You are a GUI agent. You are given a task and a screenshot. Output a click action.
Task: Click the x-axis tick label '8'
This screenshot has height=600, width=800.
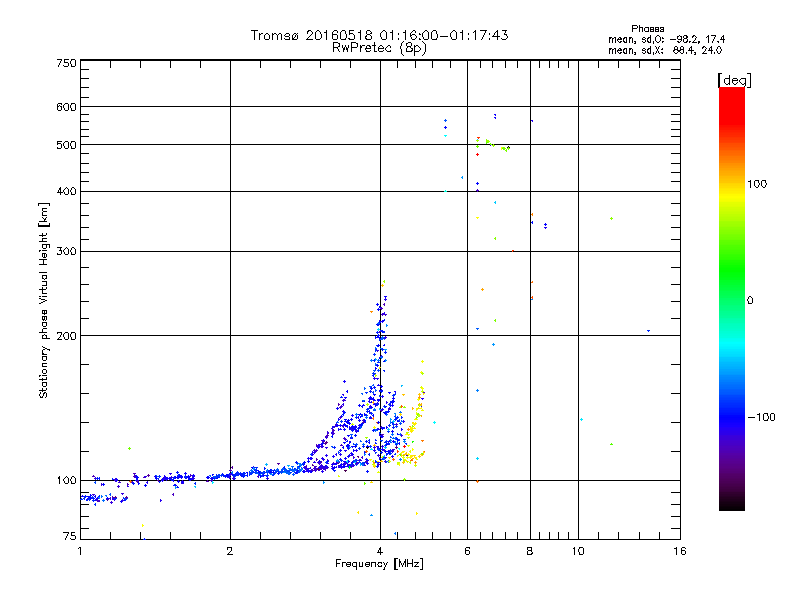click(x=530, y=551)
